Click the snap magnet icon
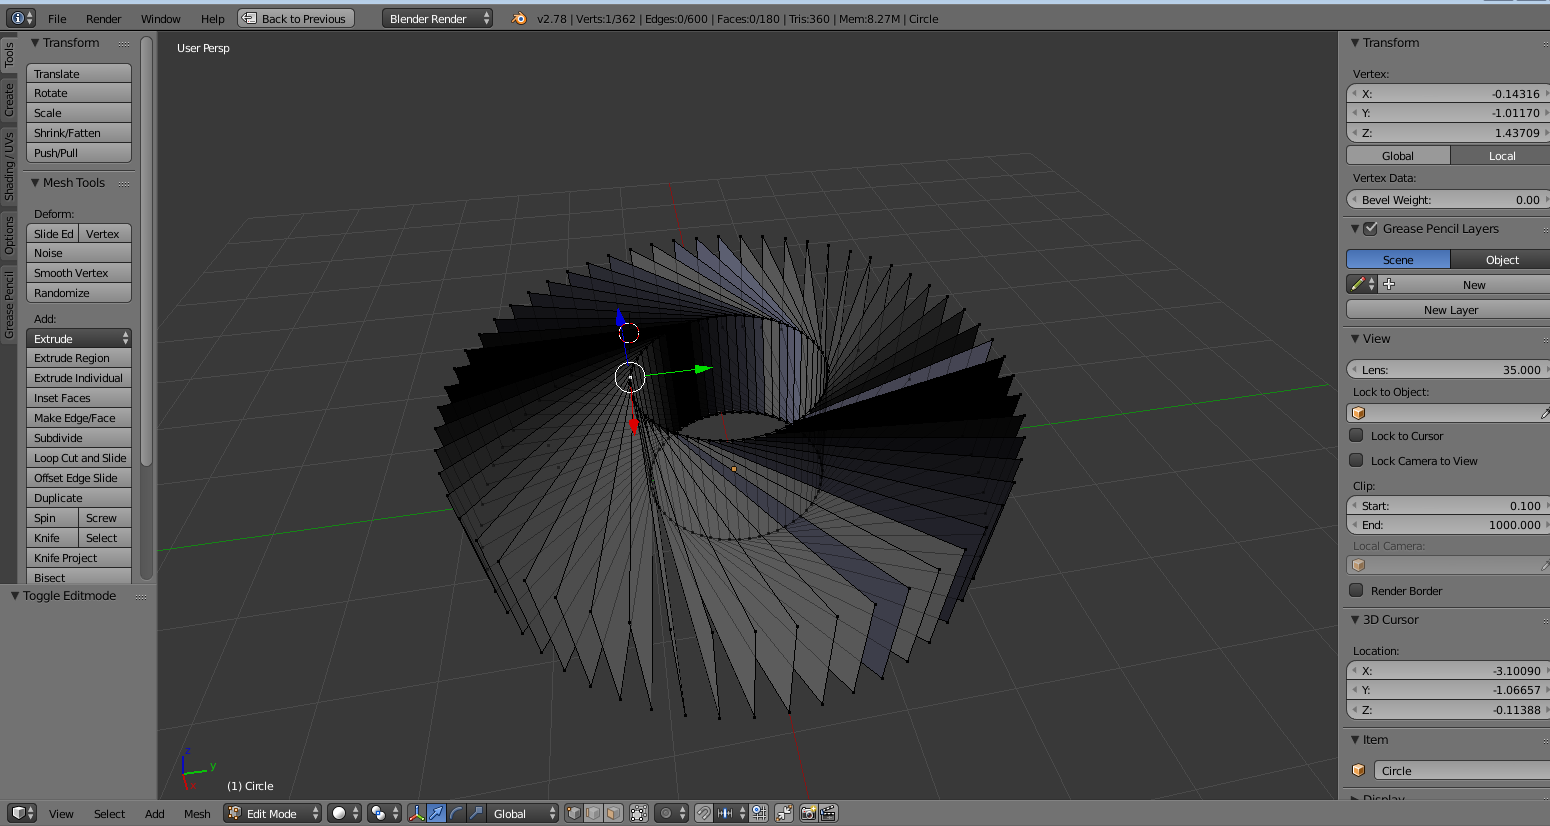Screen dimensions: 1550x826 tap(704, 813)
